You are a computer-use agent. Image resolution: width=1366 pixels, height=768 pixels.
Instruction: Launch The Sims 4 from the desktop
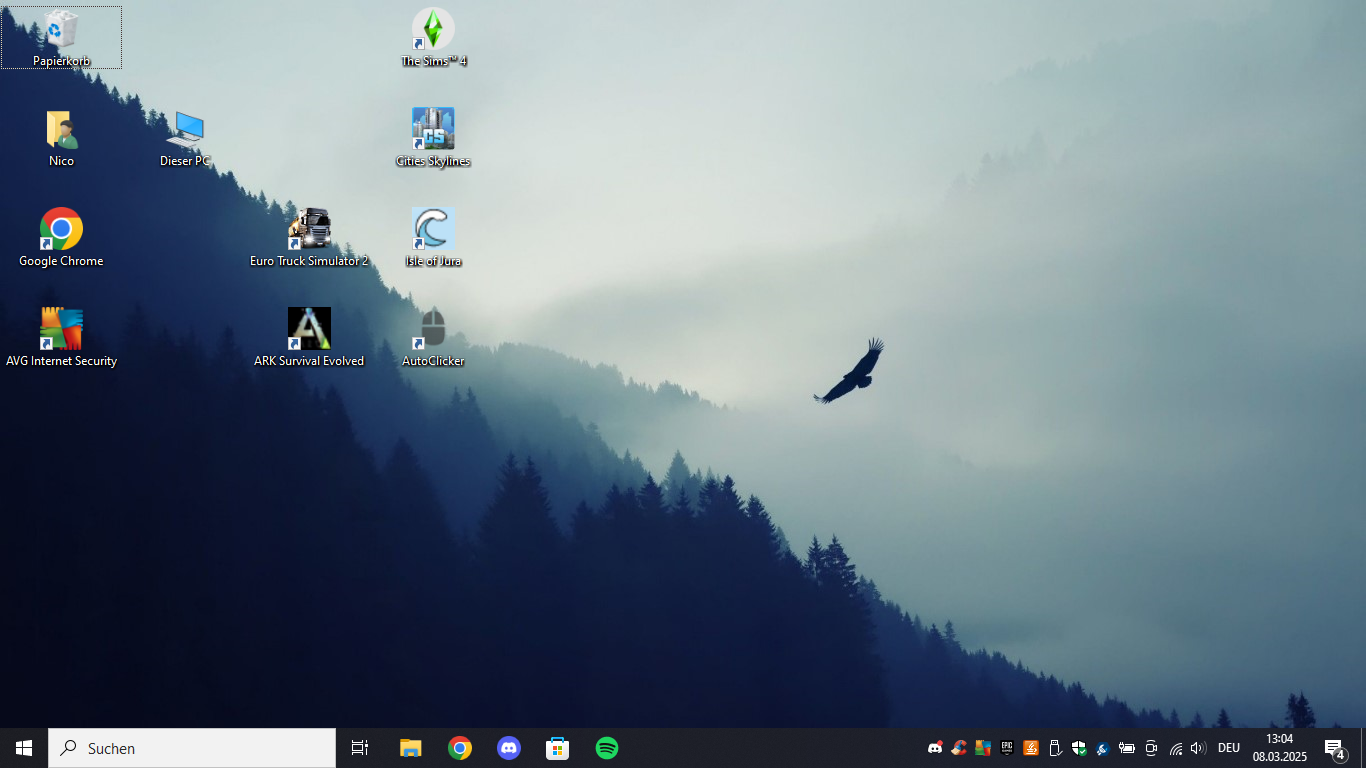(x=433, y=37)
